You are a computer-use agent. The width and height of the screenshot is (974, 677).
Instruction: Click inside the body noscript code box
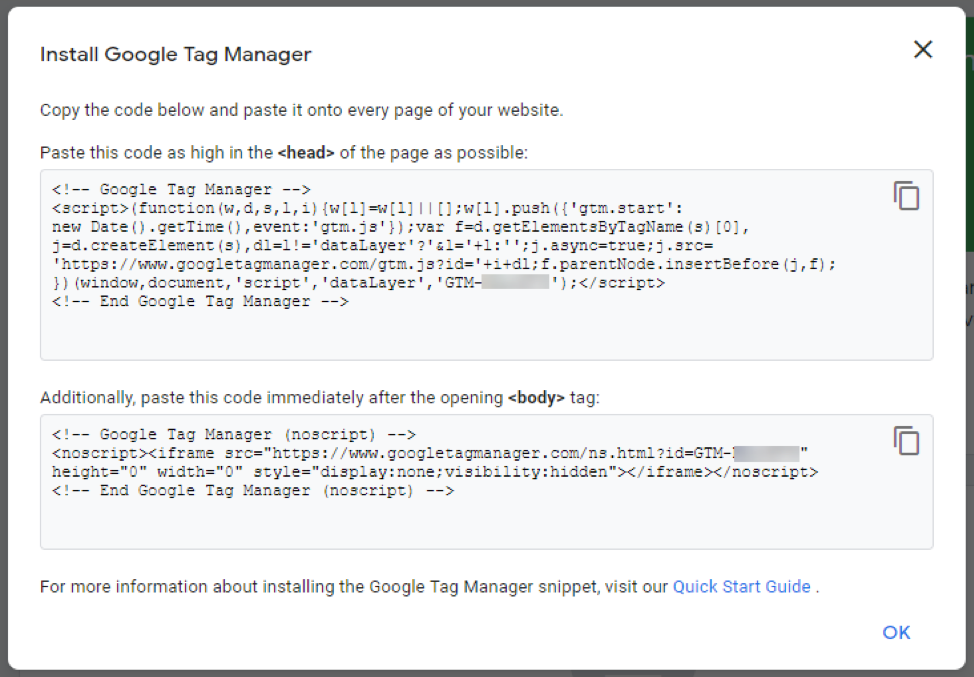486,481
